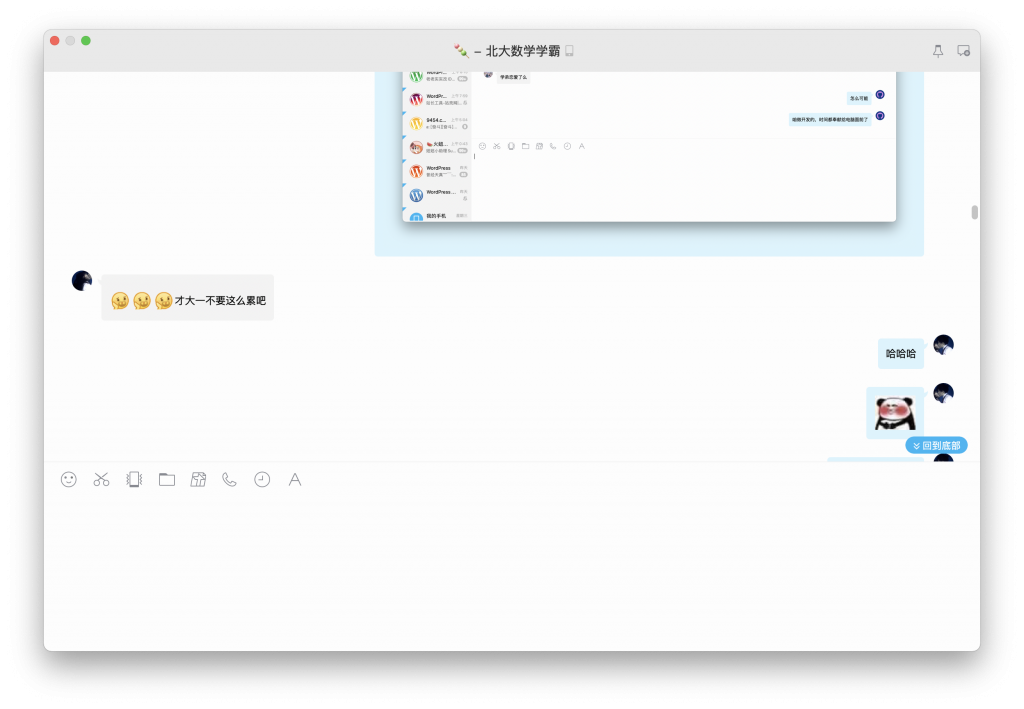Open the panda meme sticker

pos(893,412)
